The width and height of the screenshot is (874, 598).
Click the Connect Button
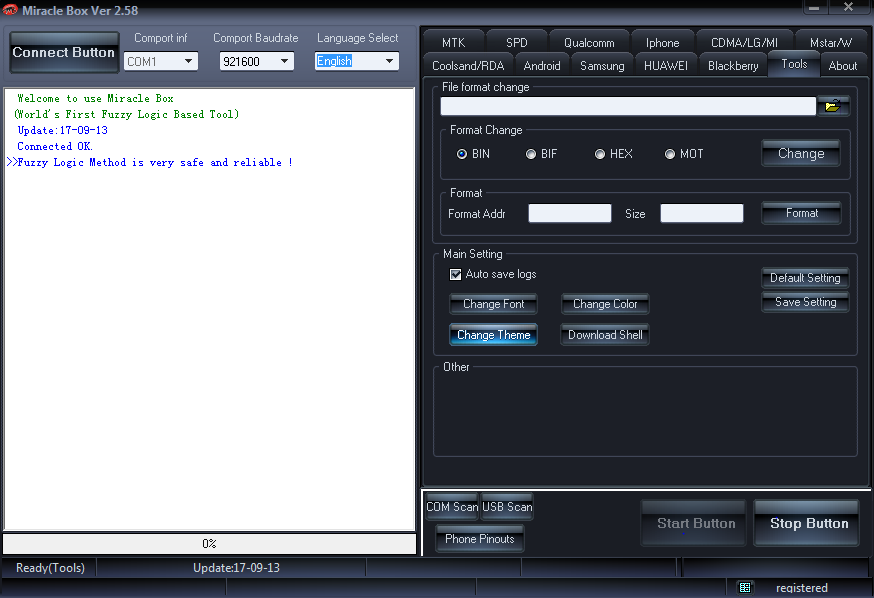(x=64, y=52)
